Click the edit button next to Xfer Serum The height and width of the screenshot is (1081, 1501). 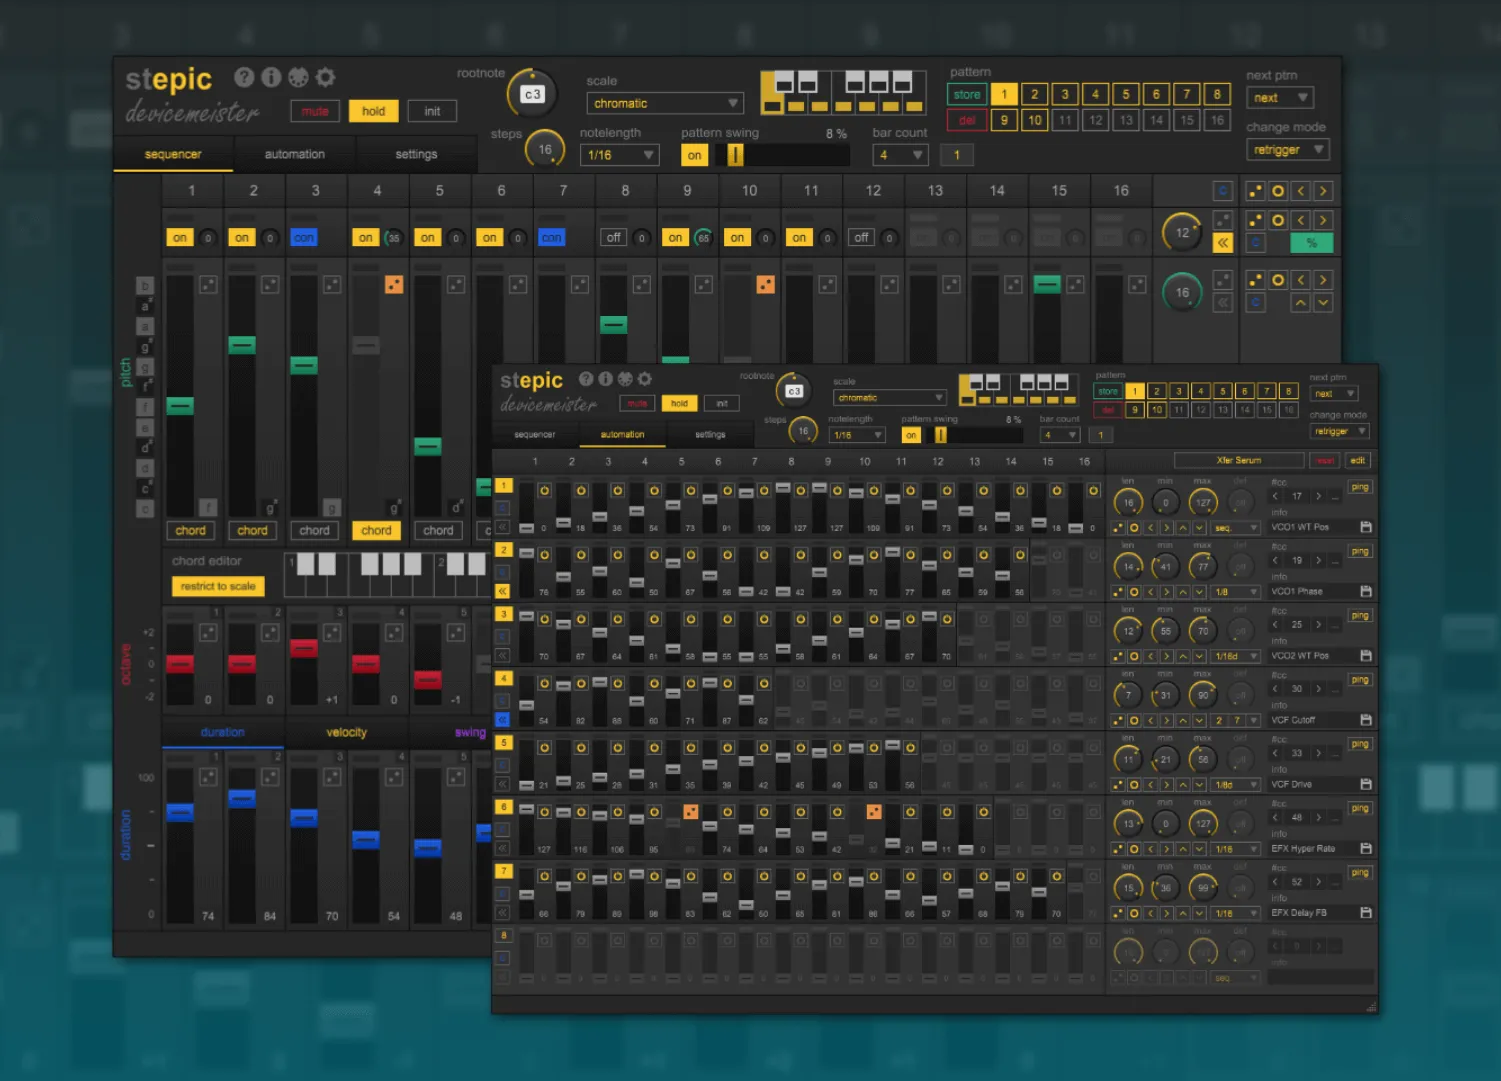click(x=1357, y=461)
